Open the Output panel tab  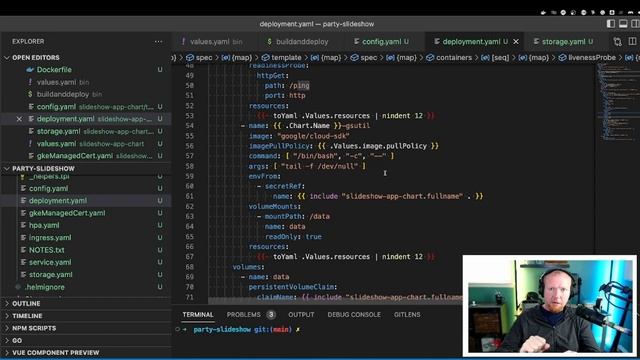point(301,315)
